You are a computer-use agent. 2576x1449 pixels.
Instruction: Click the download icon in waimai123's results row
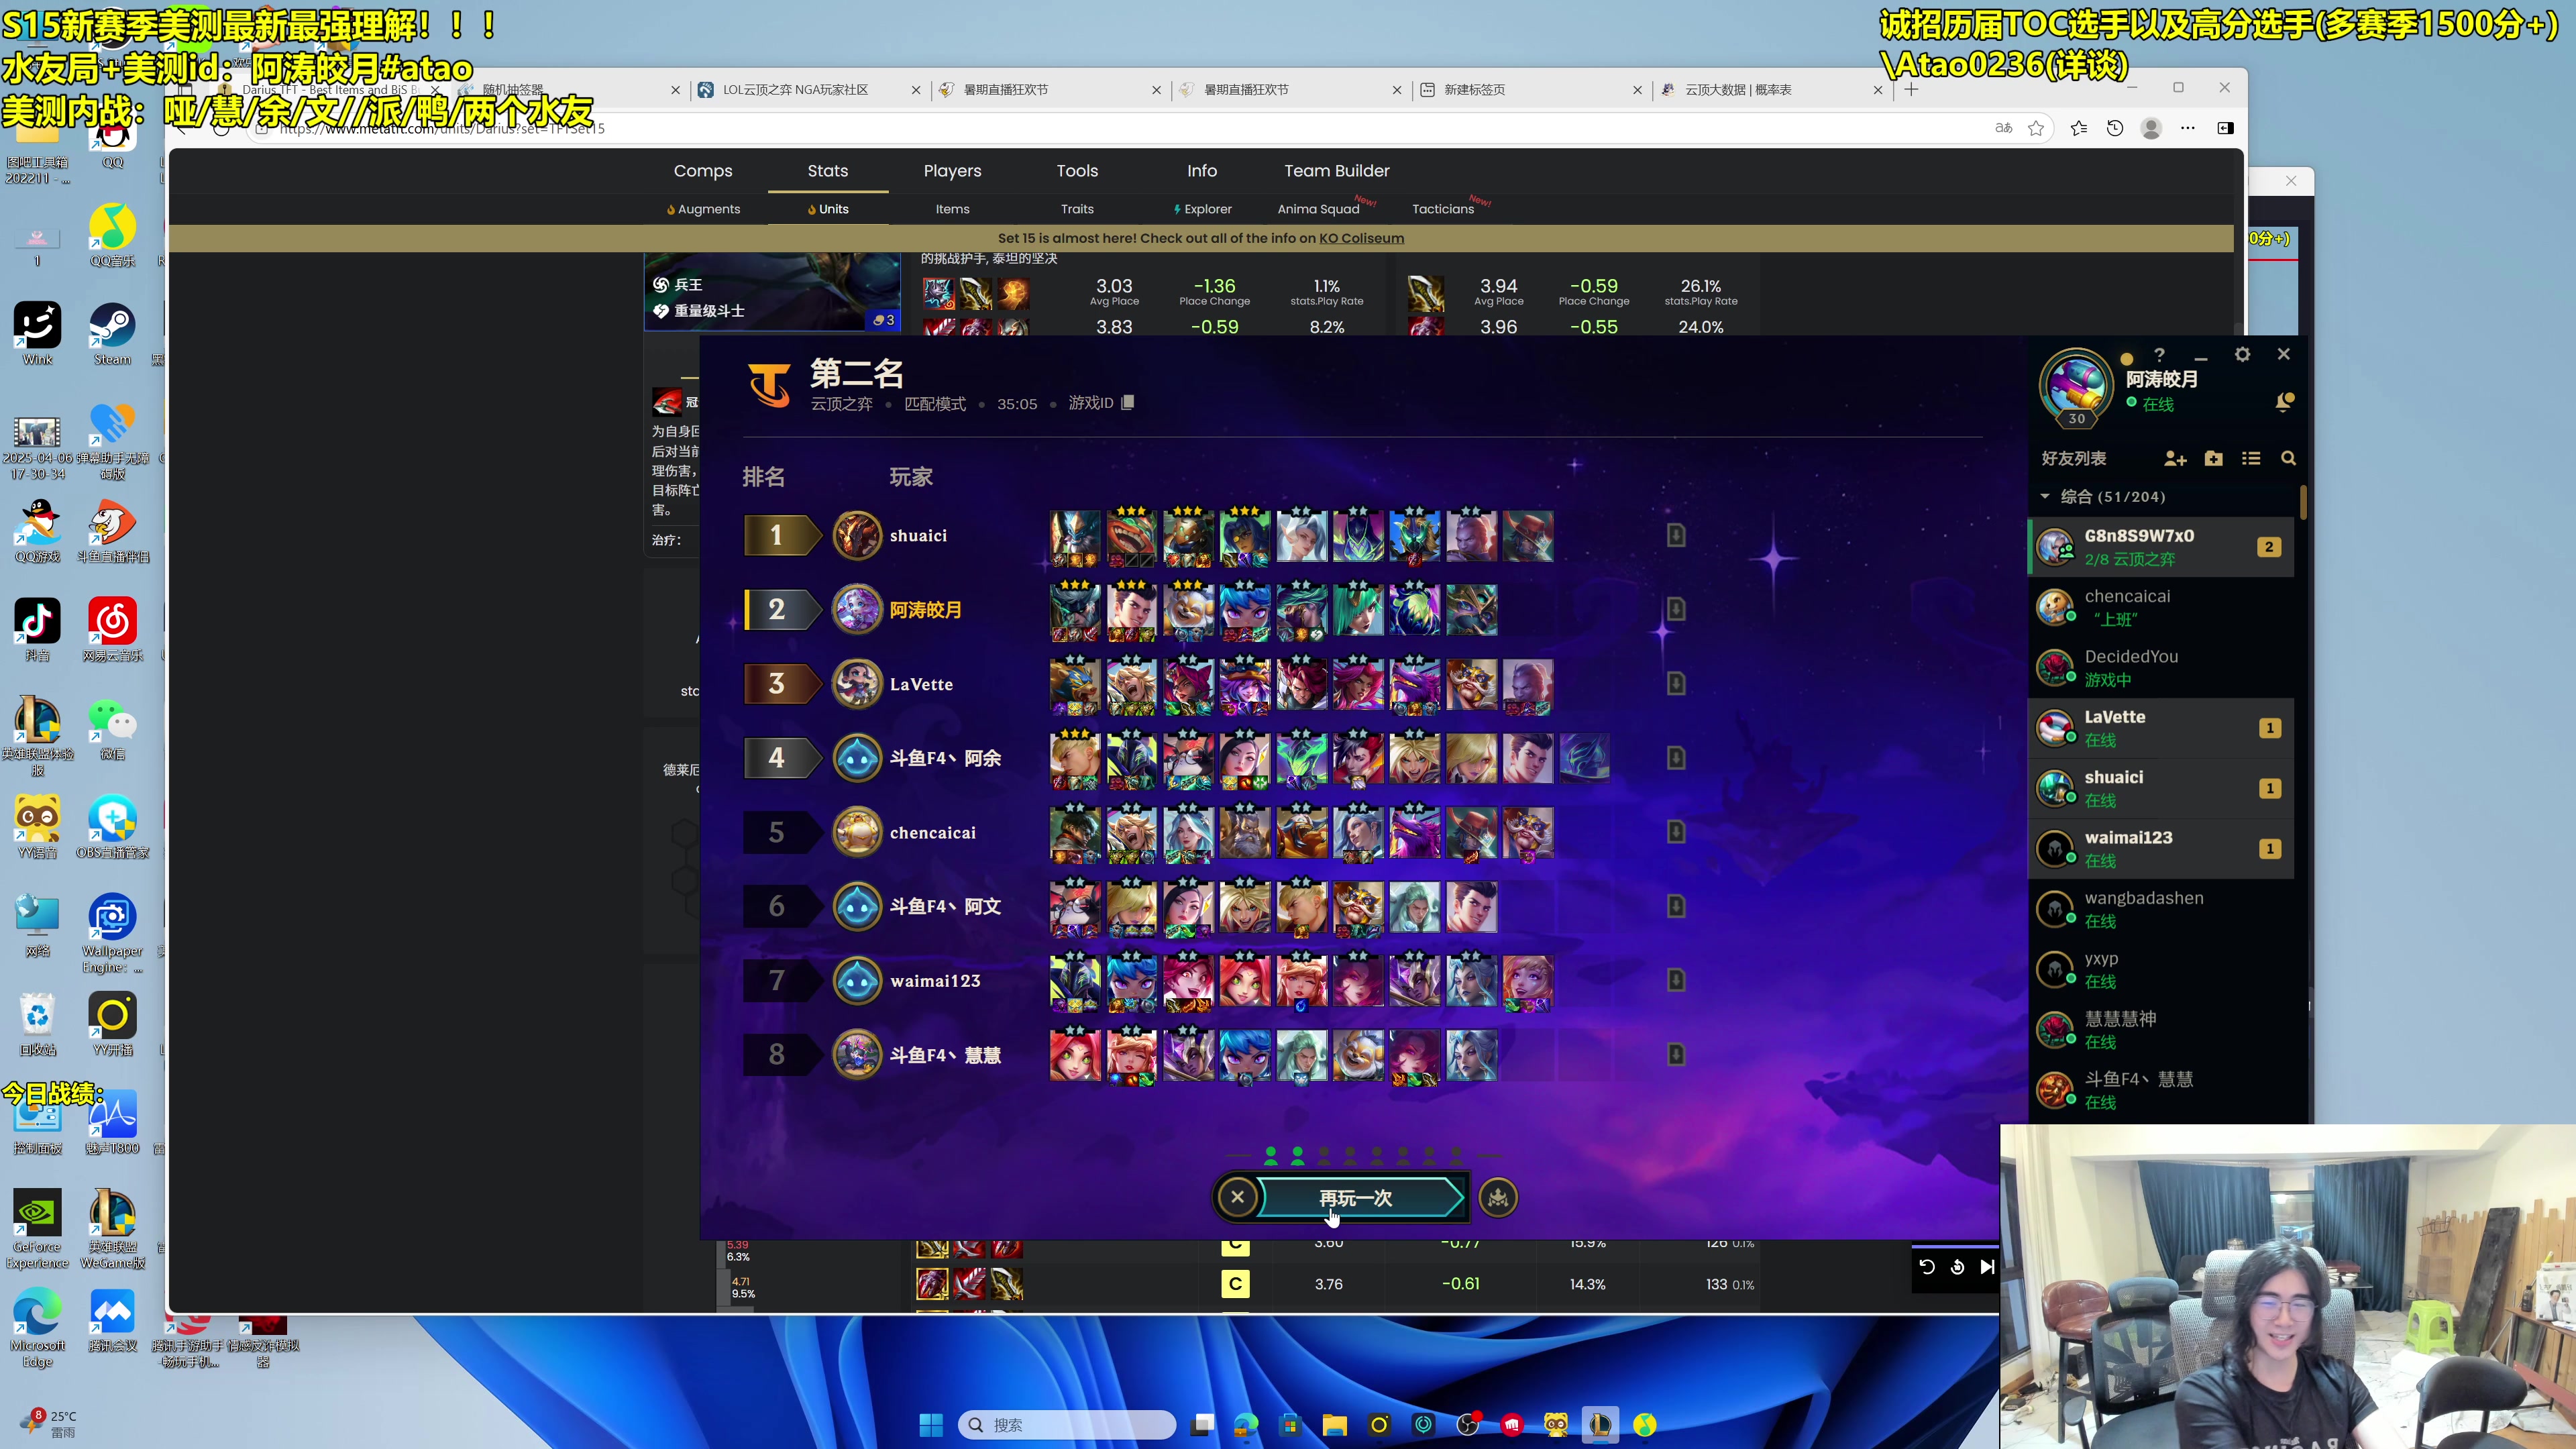[1676, 980]
